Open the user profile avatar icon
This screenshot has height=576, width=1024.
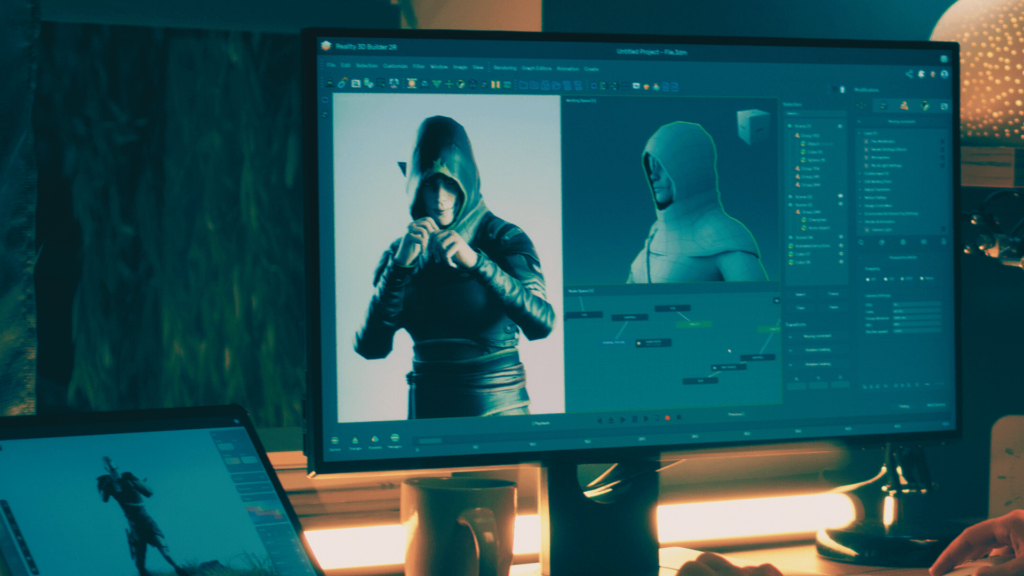click(943, 73)
